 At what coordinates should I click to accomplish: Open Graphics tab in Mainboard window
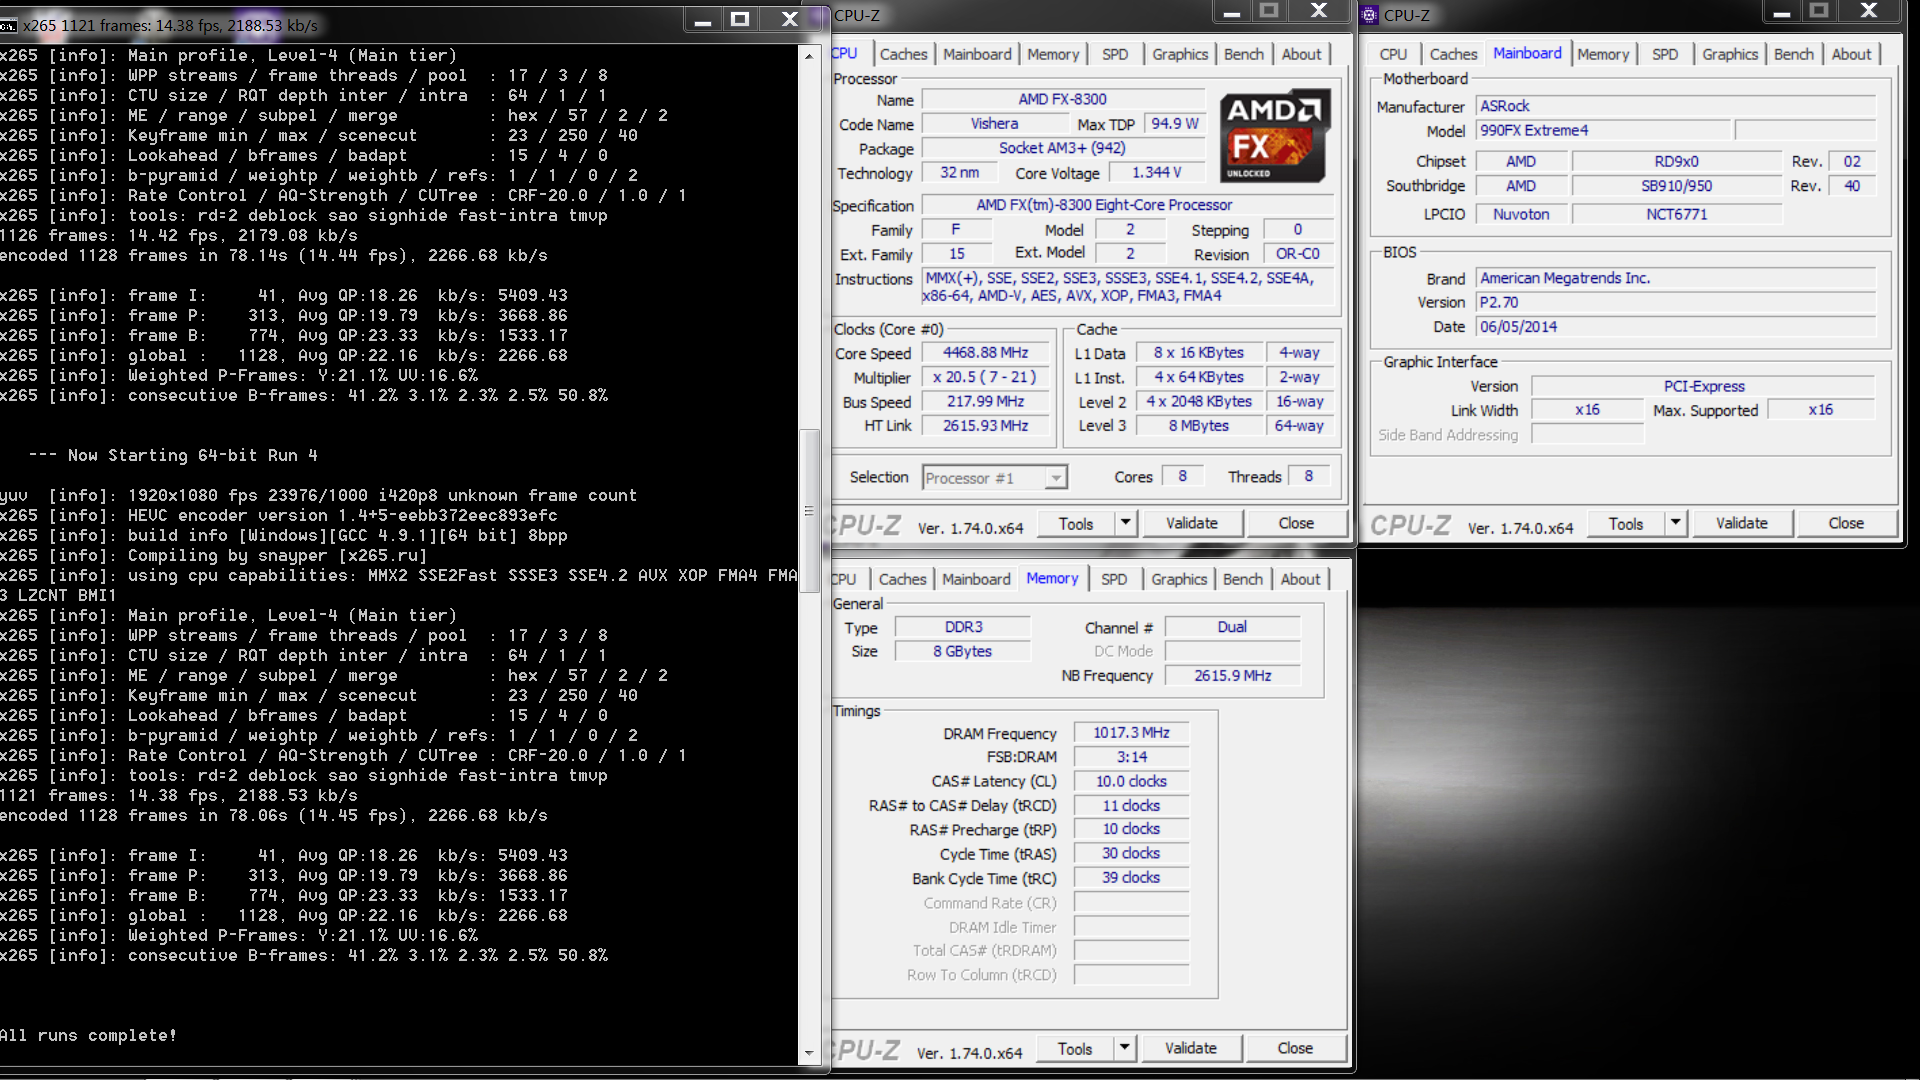point(1729,54)
